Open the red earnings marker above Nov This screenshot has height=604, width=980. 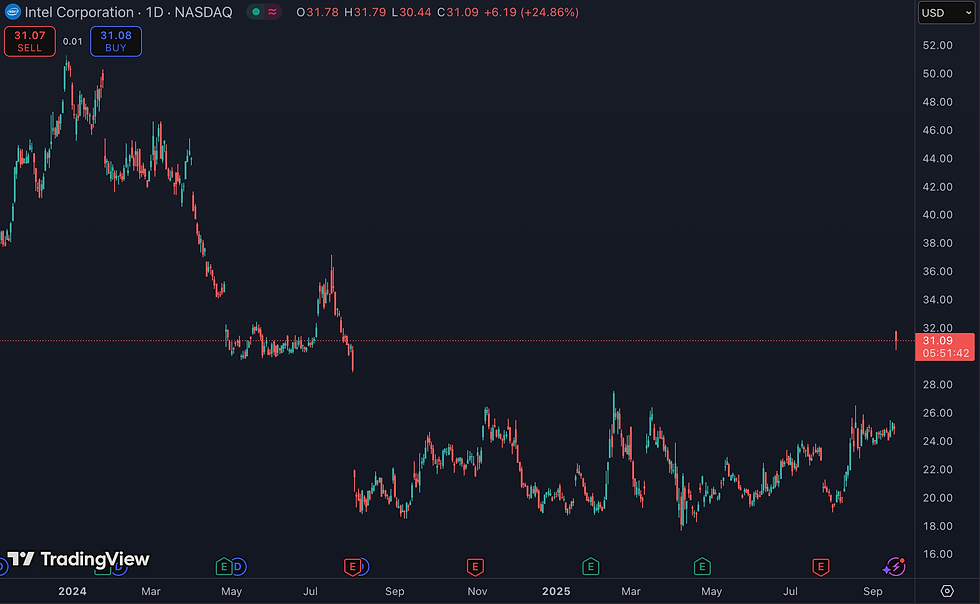click(x=475, y=567)
